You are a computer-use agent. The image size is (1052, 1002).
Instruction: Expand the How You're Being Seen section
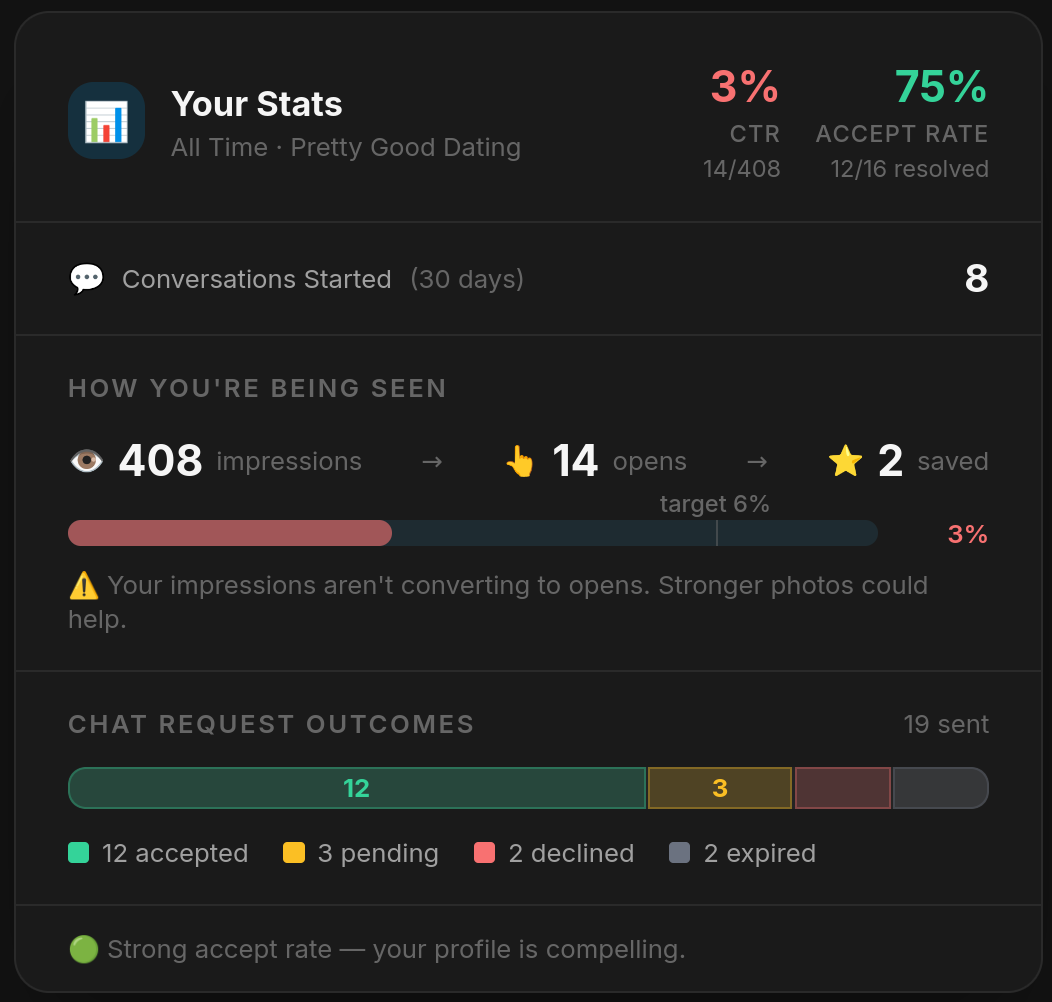click(x=257, y=388)
